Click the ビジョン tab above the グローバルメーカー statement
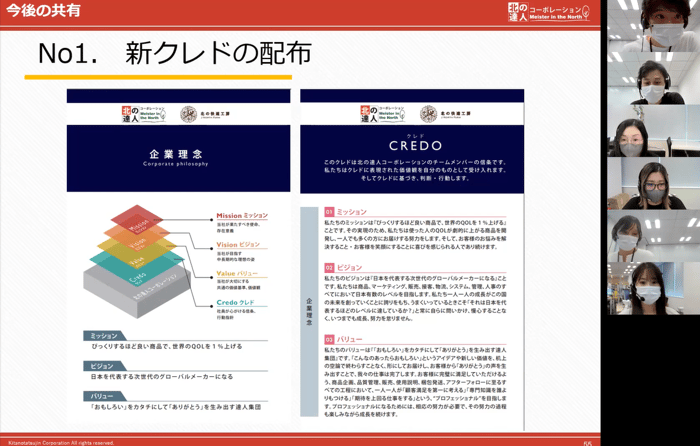700x446 pixels. (x=103, y=366)
